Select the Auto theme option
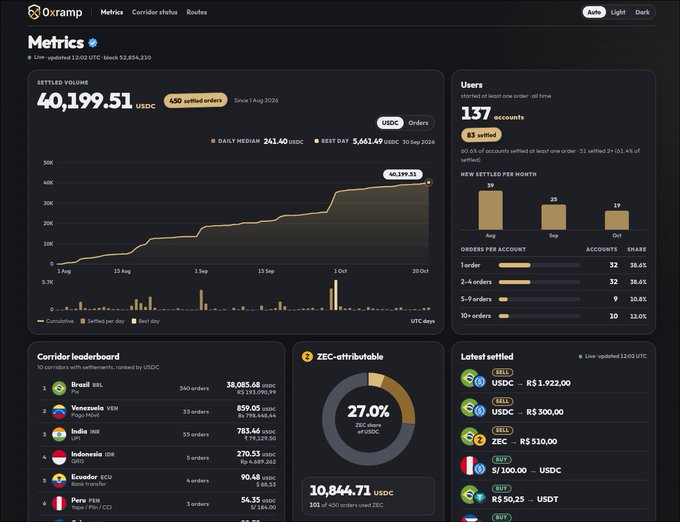 tap(594, 12)
